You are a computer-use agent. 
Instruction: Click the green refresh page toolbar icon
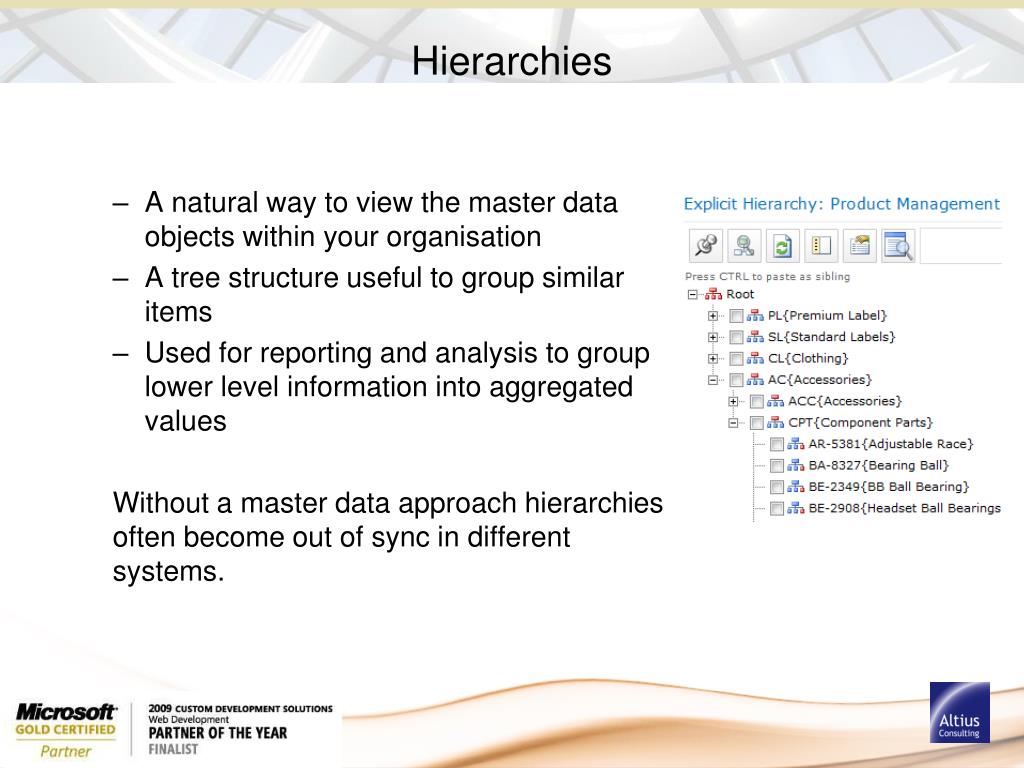pyautogui.click(x=782, y=246)
